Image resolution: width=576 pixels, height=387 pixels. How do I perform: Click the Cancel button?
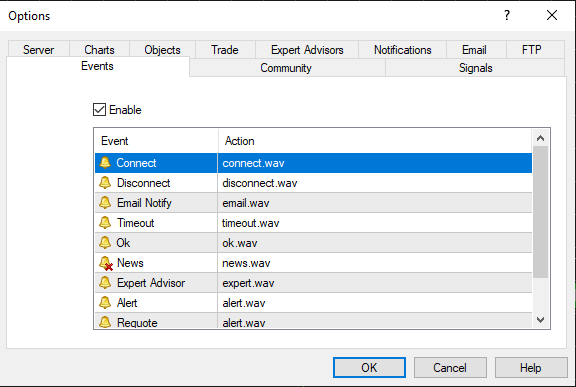point(450,368)
